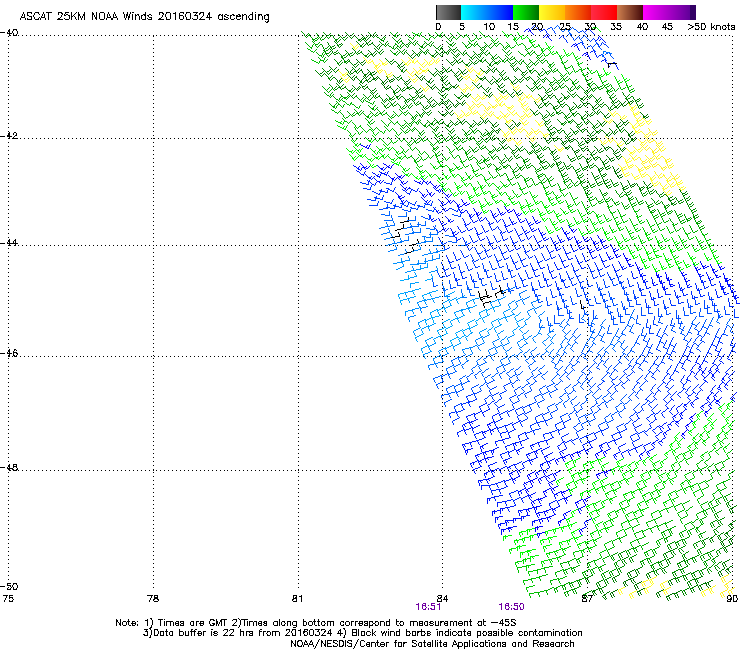
Task: Click the NOAA/NESDIS Center credit line
Action: (432, 644)
